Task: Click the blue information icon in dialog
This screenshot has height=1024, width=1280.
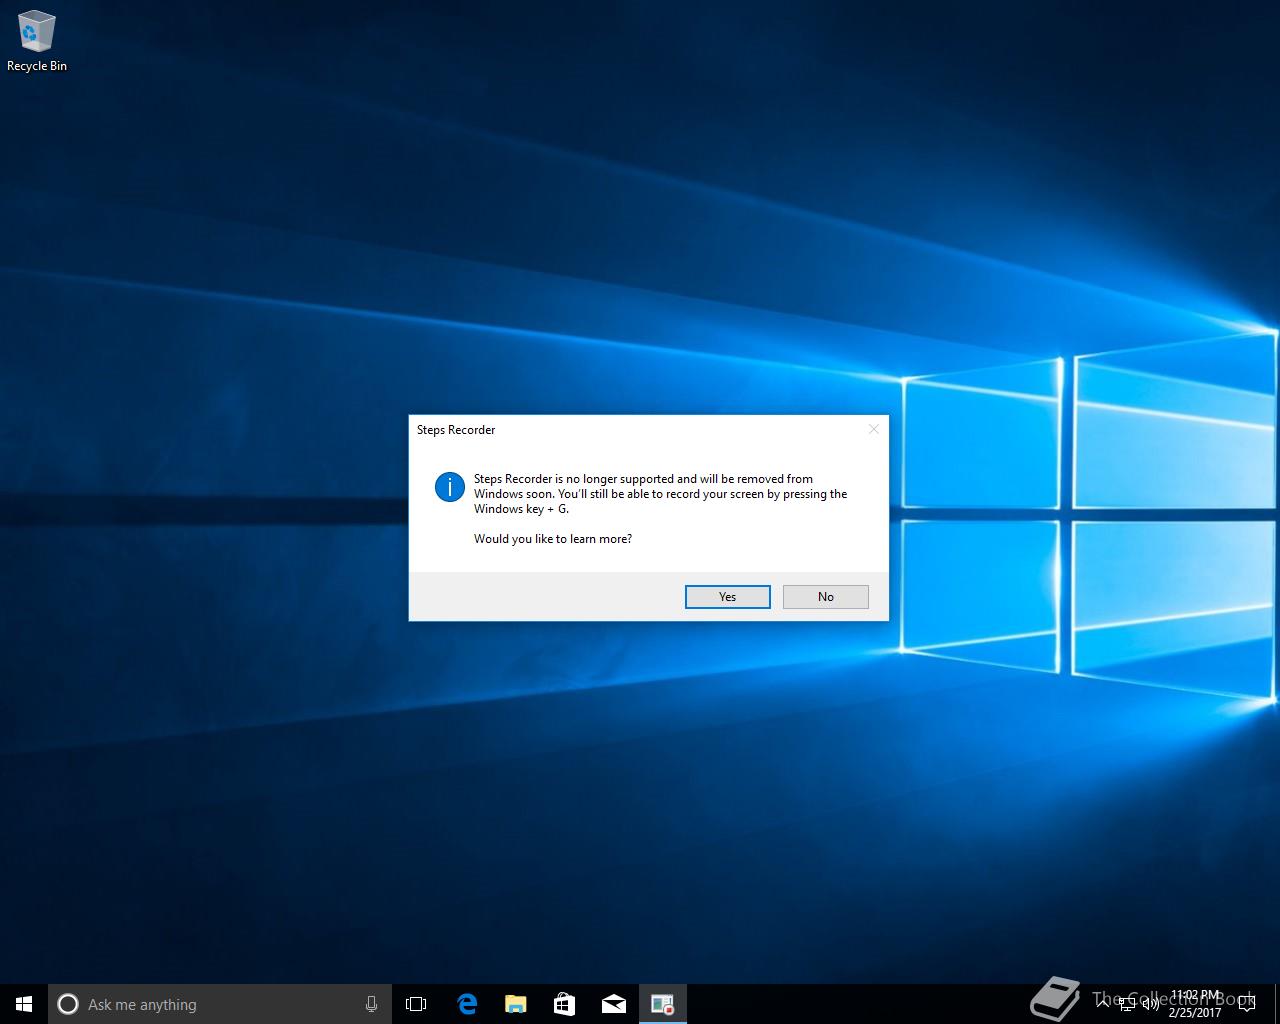Action: (449, 487)
